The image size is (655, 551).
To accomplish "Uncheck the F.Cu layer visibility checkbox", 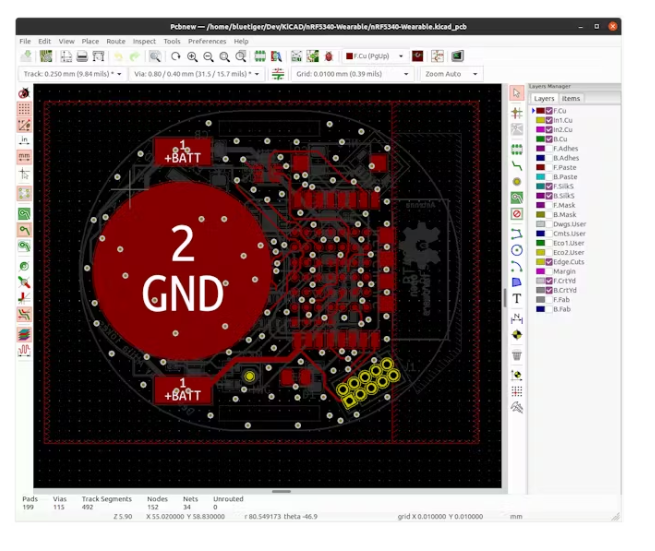I will pyautogui.click(x=549, y=111).
